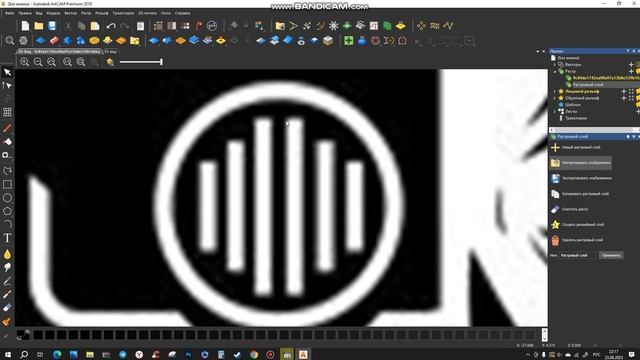Click the project panel horizontal scrollbar
Image resolution: width=640 pixels, height=360 pixels.
pyautogui.click(x=595, y=130)
